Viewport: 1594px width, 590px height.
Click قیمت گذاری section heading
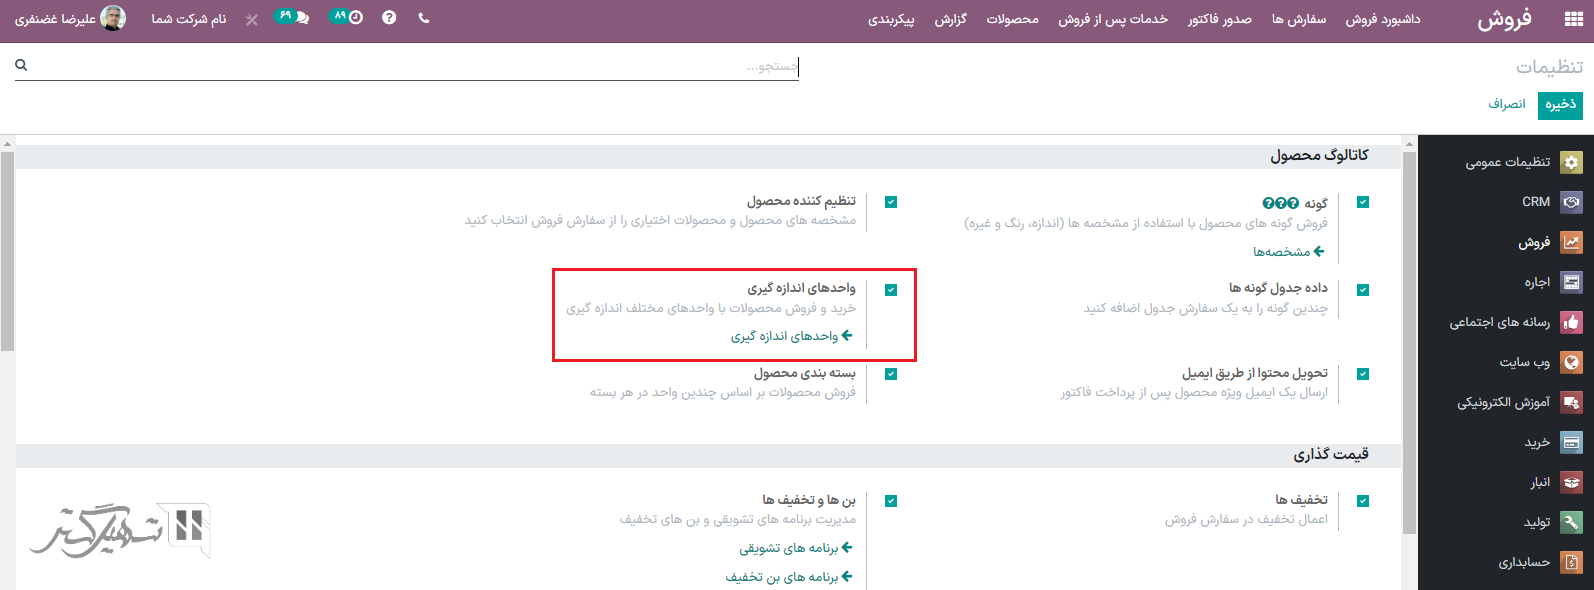[1331, 455]
